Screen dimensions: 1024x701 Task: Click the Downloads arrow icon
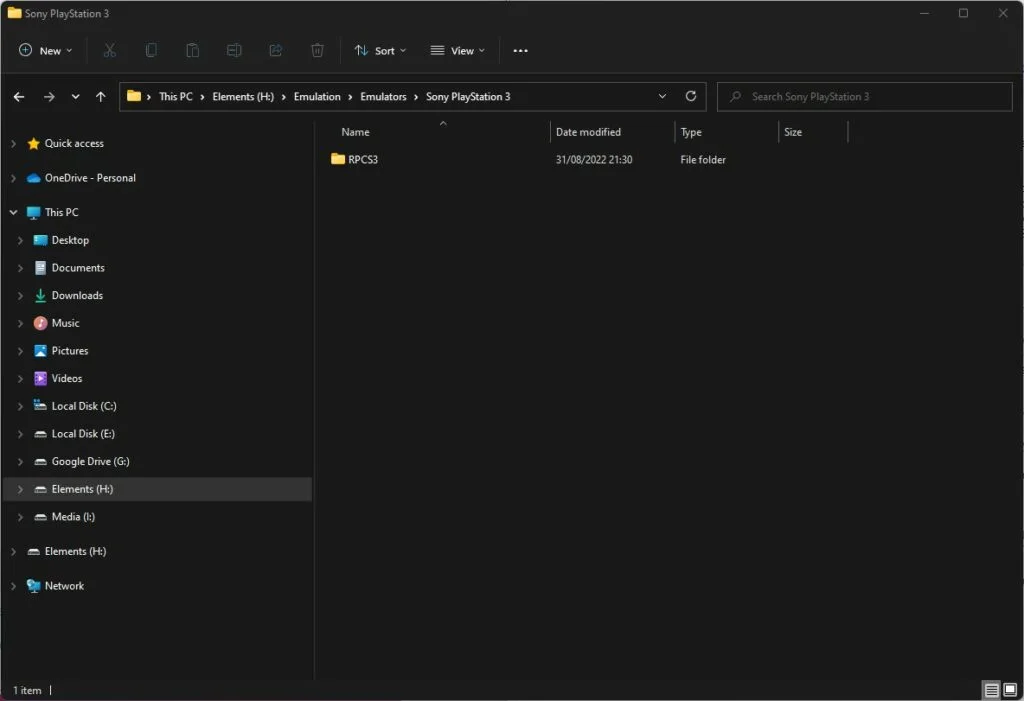pos(40,295)
